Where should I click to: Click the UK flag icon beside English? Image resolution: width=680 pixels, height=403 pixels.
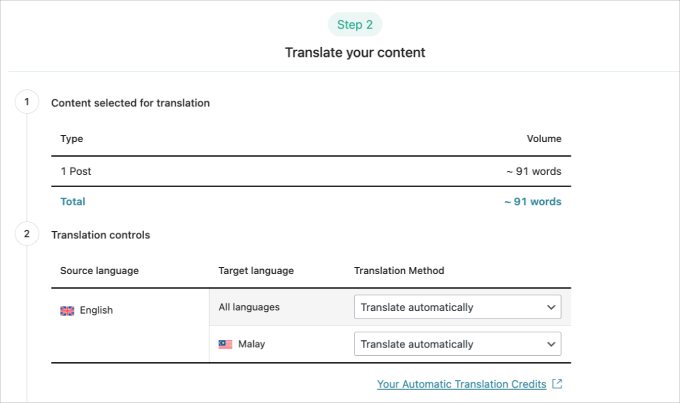coord(67,310)
